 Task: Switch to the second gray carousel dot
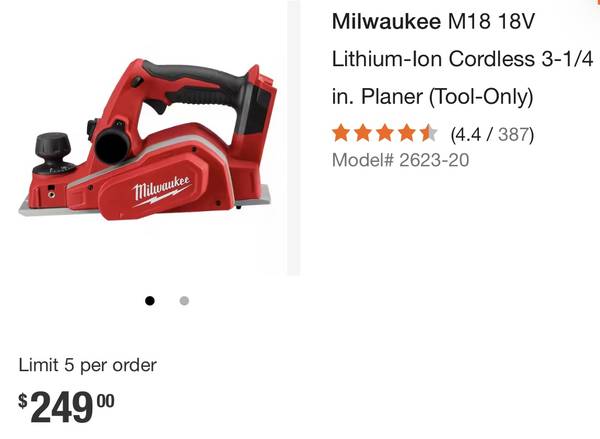[184, 301]
